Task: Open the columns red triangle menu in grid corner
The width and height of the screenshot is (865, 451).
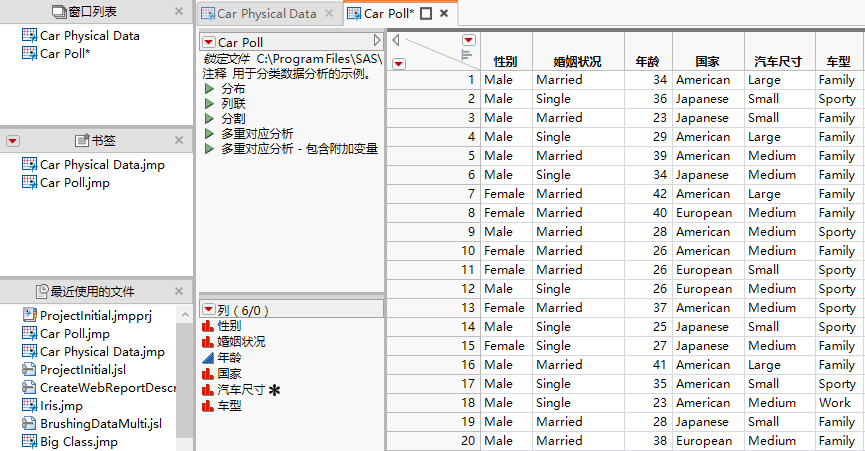Action: point(468,40)
